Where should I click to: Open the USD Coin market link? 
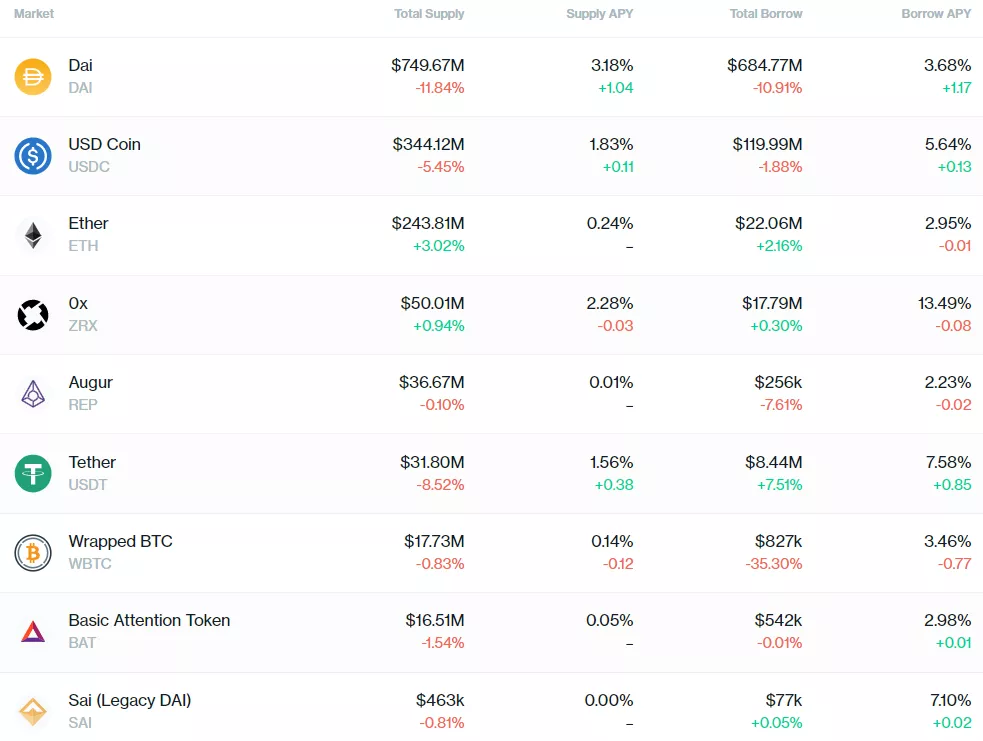point(104,145)
